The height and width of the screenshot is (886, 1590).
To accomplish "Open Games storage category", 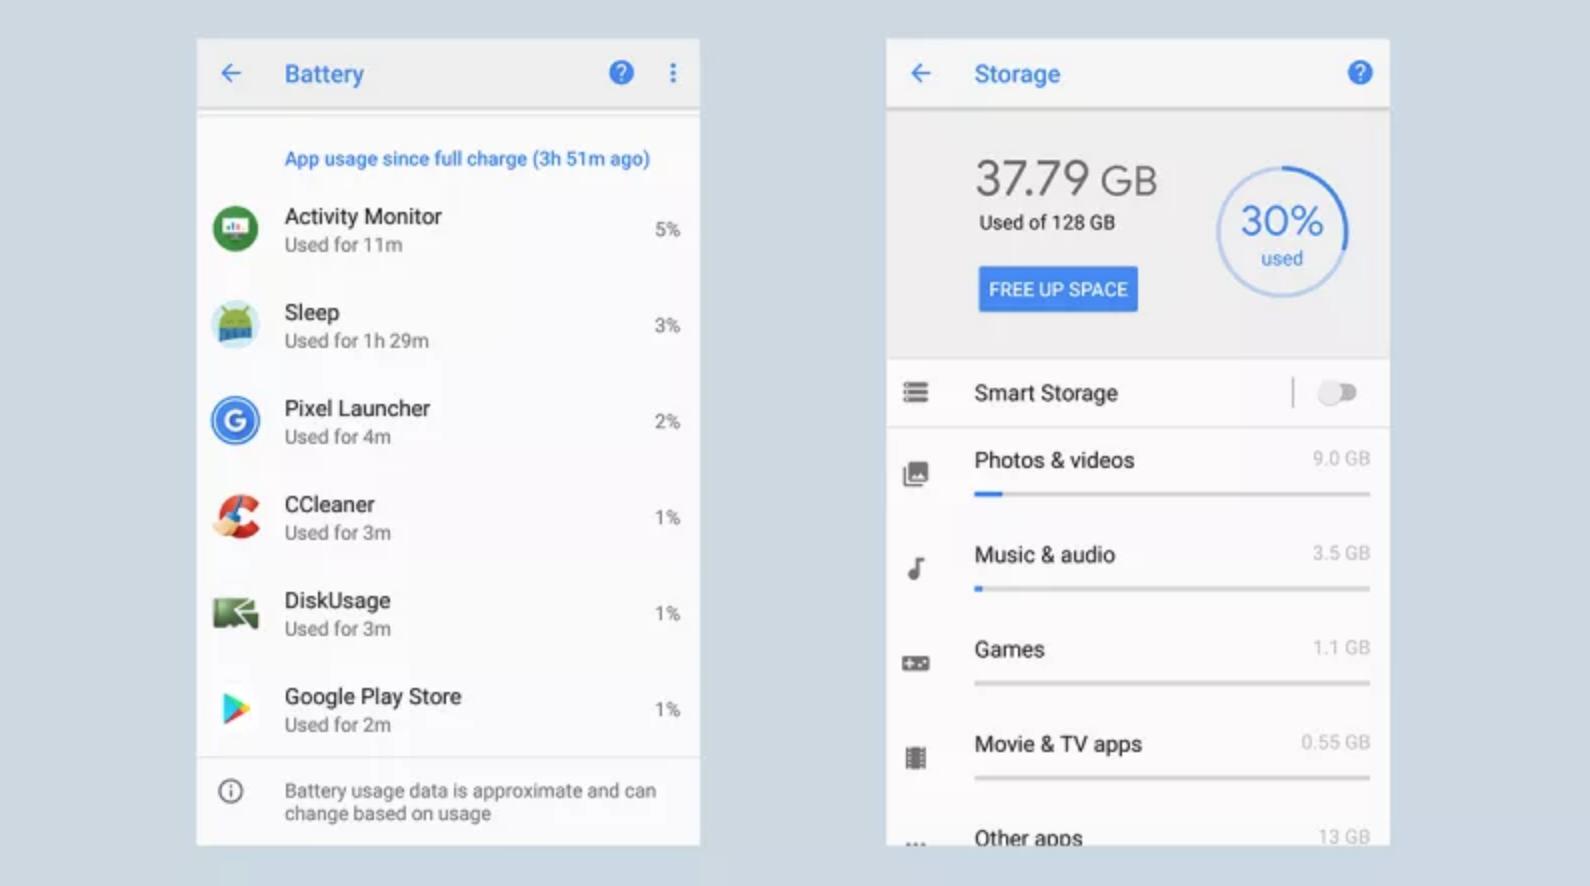I will [1137, 663].
